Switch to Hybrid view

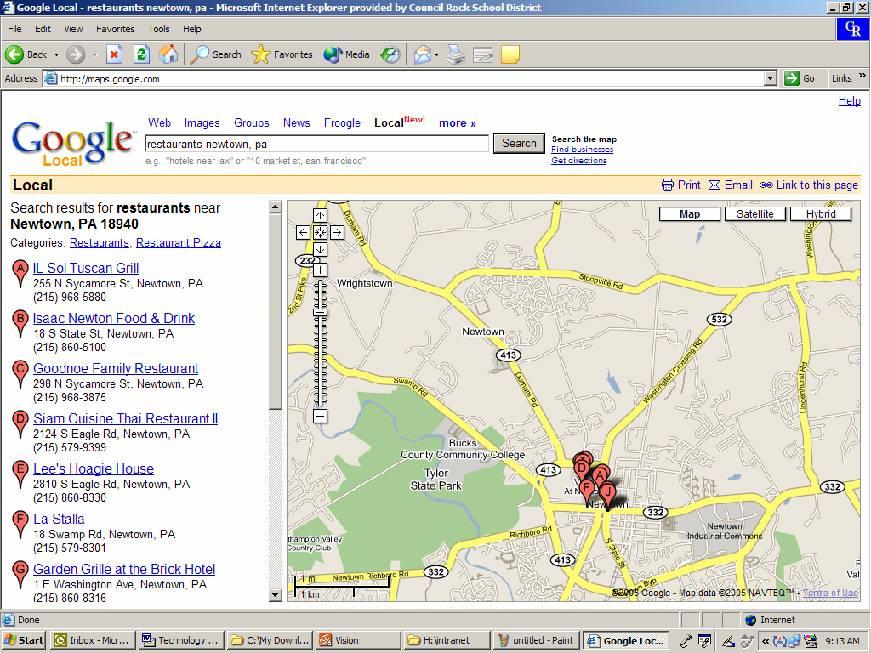tap(820, 214)
